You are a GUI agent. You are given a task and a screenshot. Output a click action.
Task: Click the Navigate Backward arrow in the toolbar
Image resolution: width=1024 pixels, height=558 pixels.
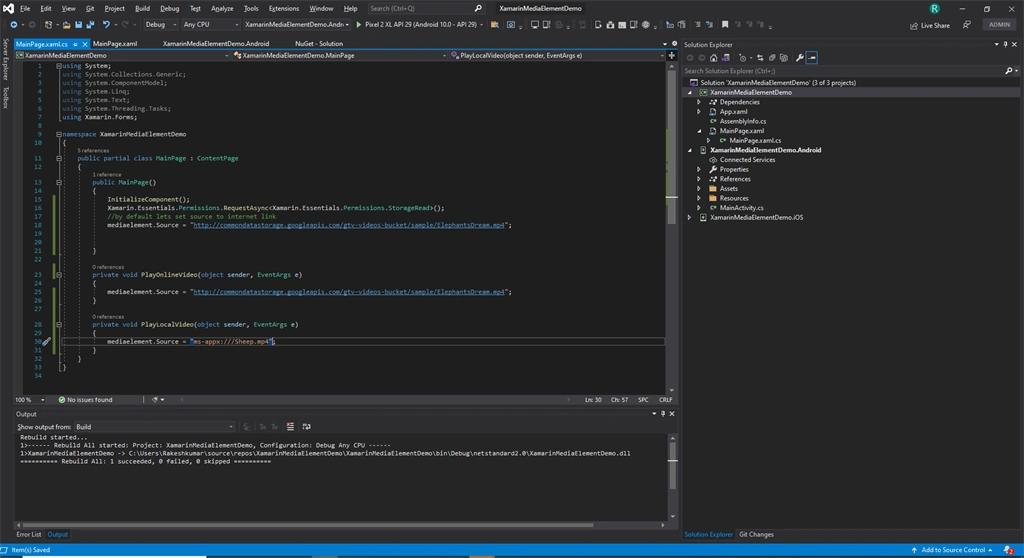(x=14, y=25)
